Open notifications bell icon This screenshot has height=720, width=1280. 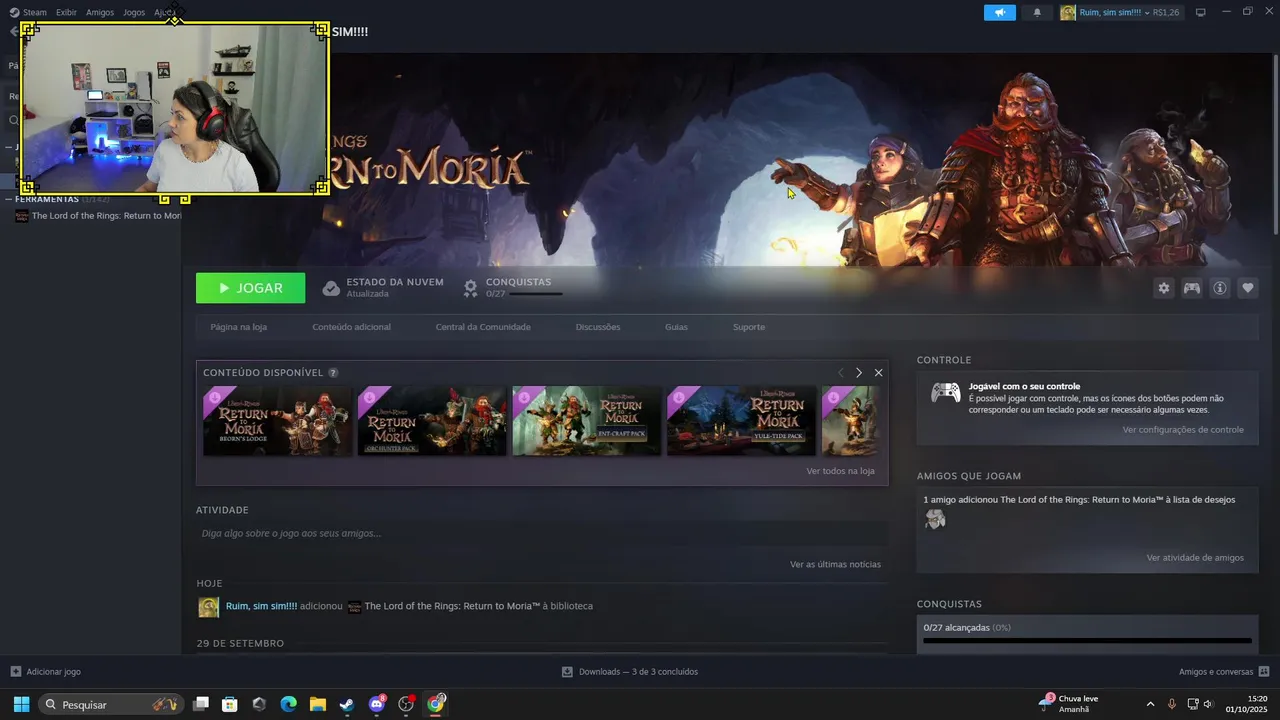point(1037,12)
